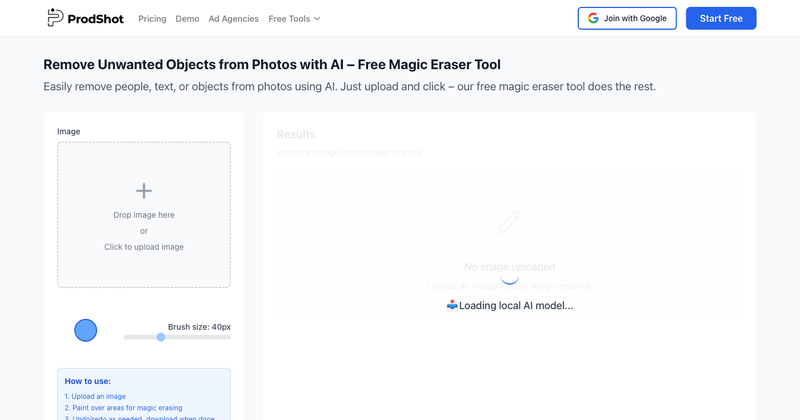Click the page title about Magic Eraser
Viewport: 800px width, 420px height.
(x=272, y=65)
